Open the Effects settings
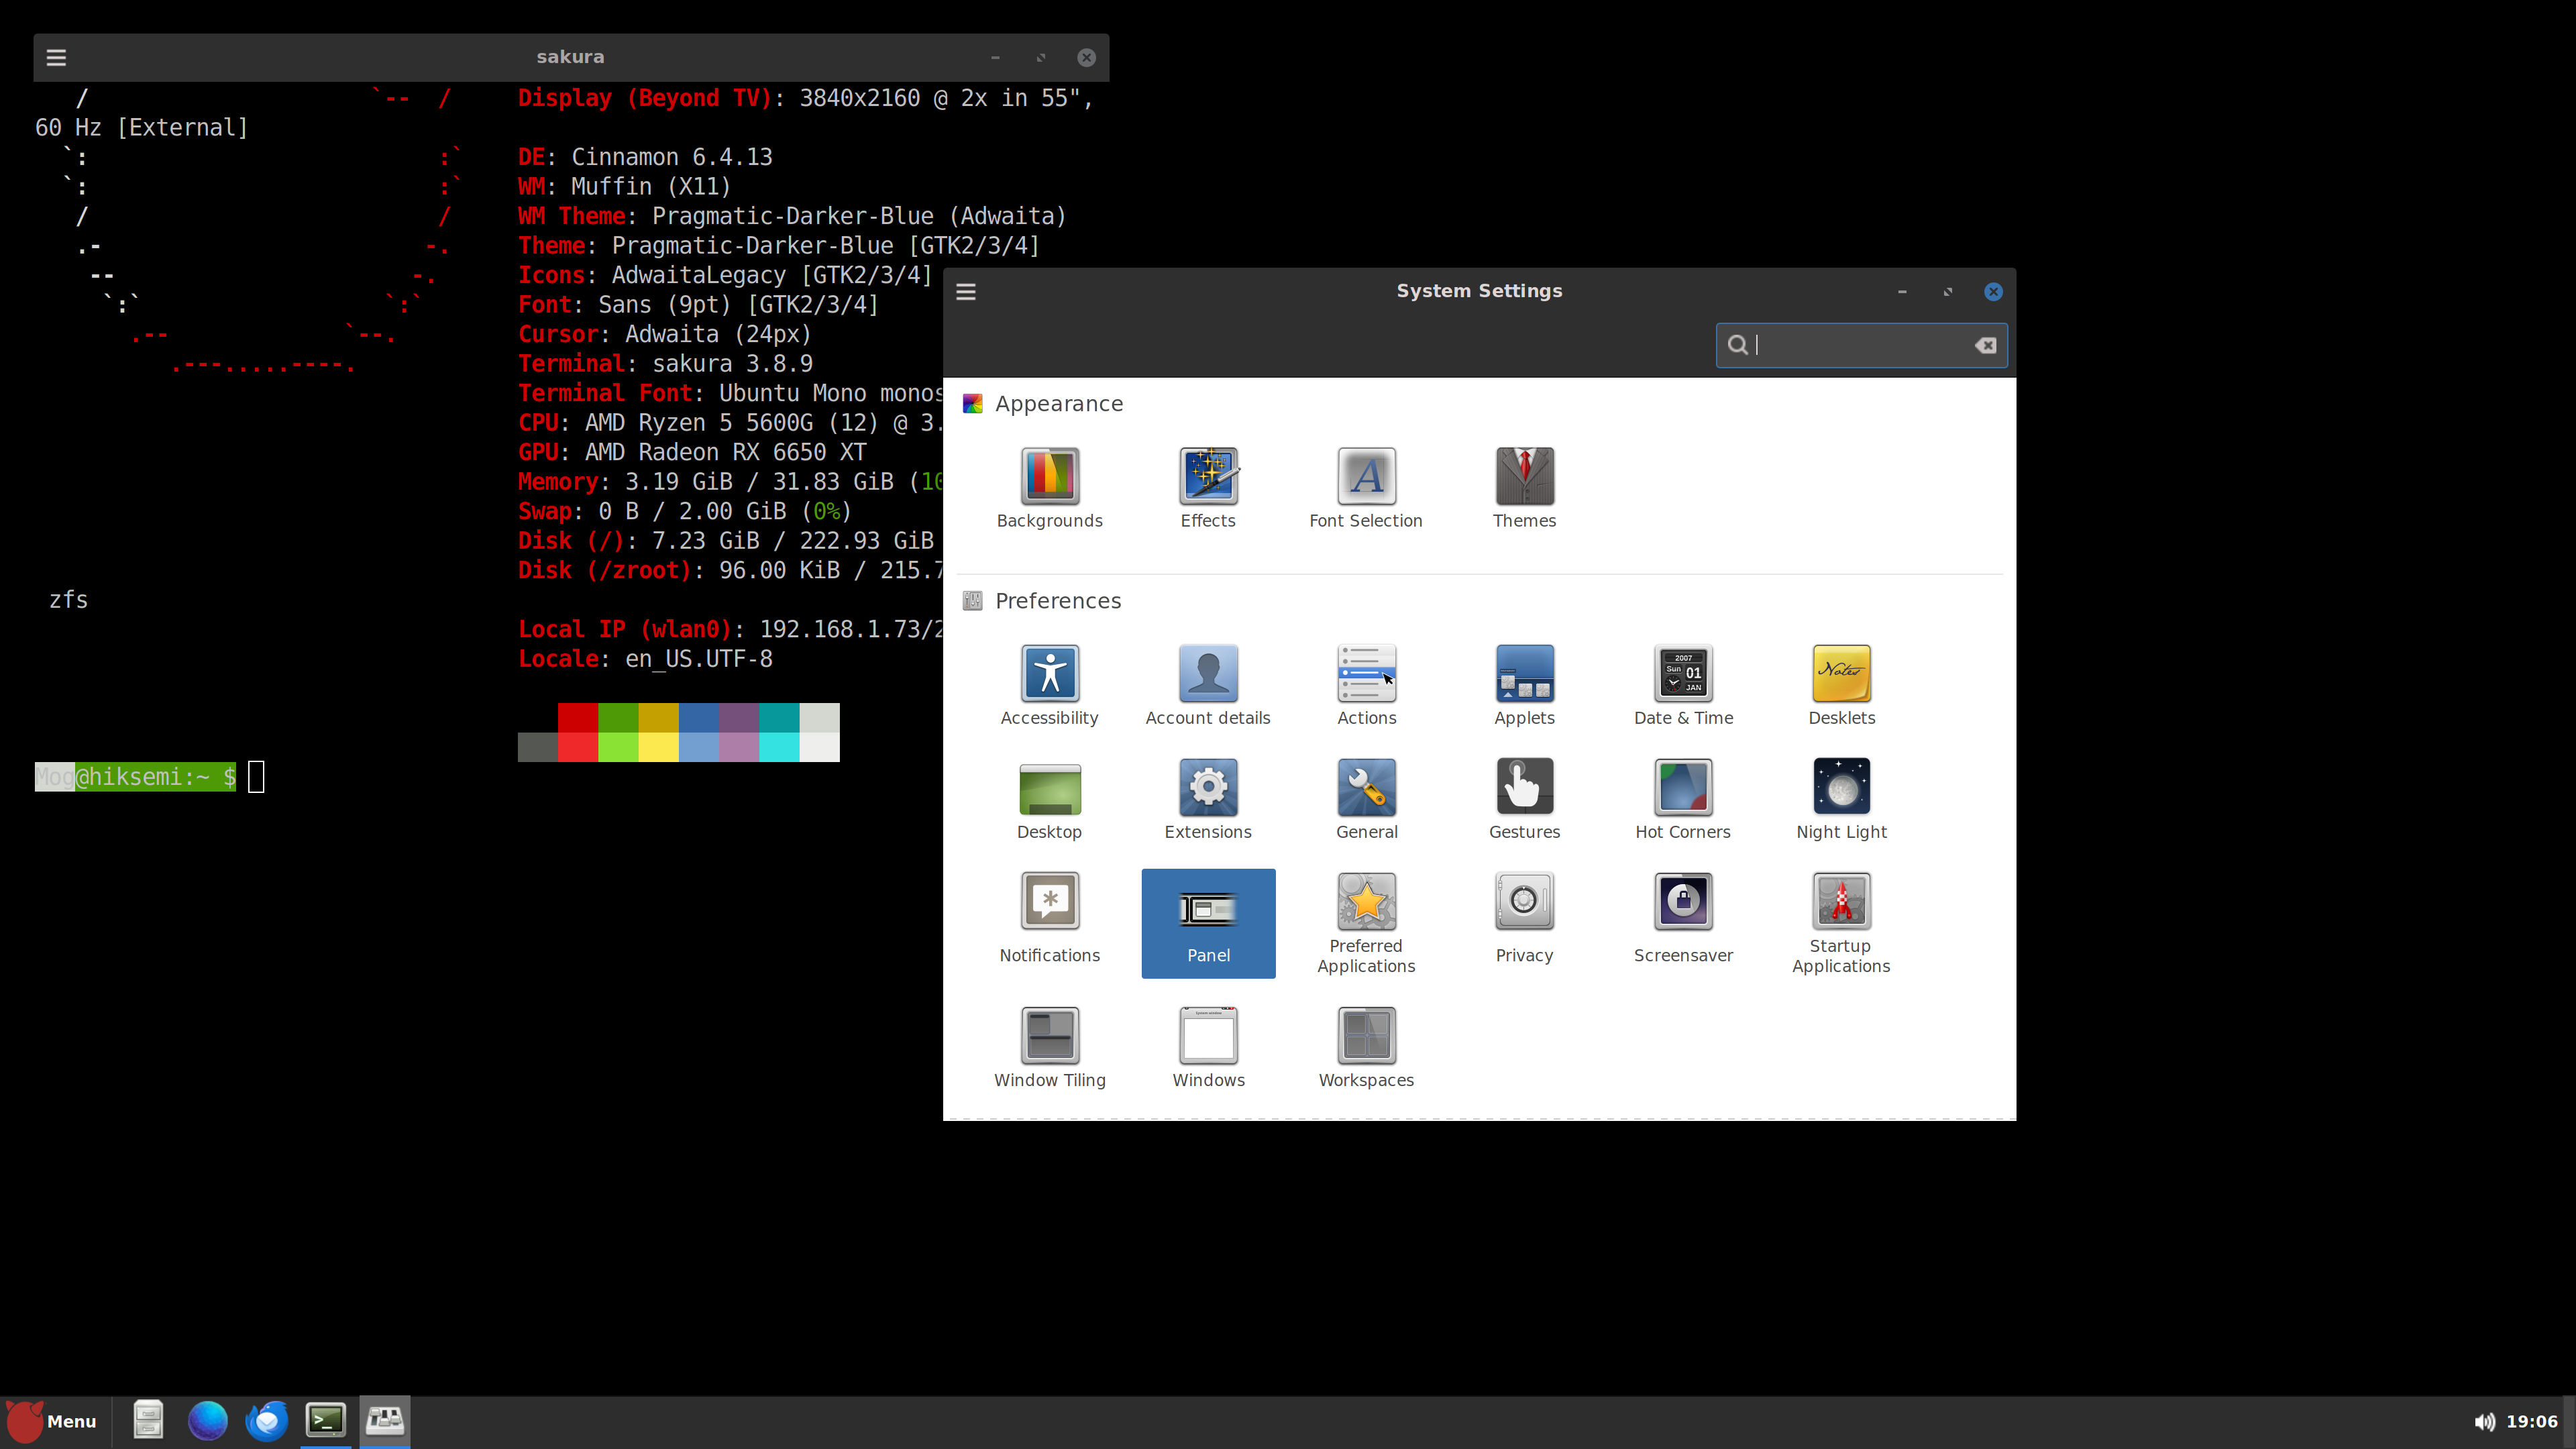Viewport: 2576px width, 1449px height. pyautogui.click(x=1208, y=488)
